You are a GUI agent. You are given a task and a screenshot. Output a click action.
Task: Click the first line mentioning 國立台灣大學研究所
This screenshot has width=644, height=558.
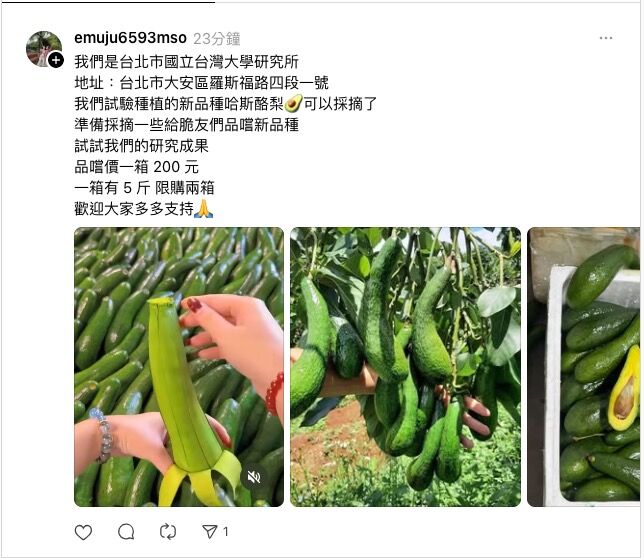click(x=186, y=62)
